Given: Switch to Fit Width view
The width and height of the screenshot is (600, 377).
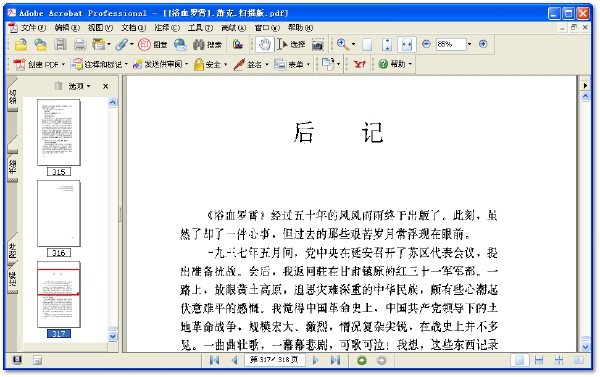Looking at the screenshot, I should 406,45.
